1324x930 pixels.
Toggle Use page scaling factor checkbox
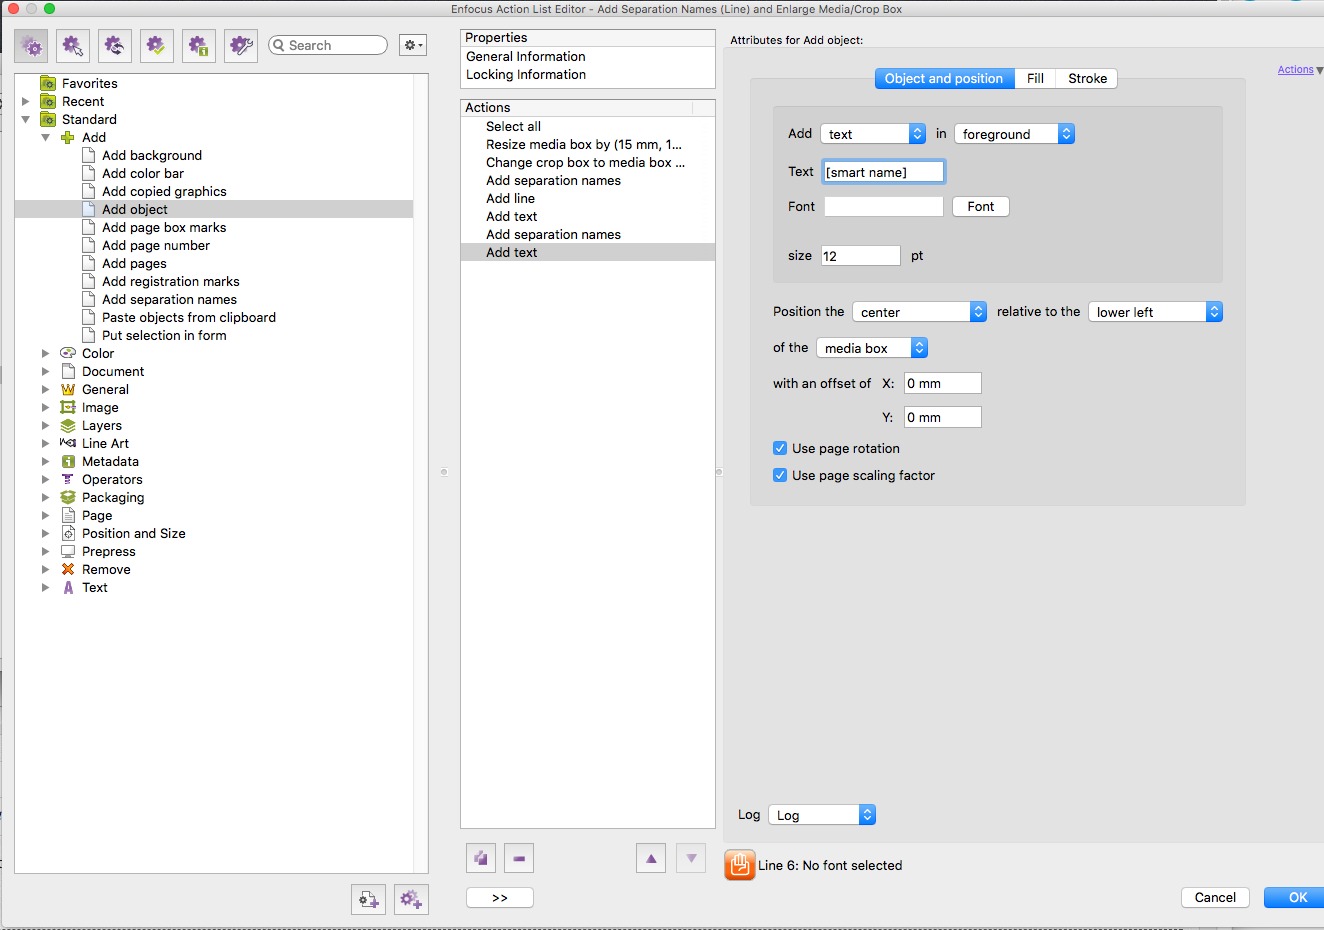[780, 475]
